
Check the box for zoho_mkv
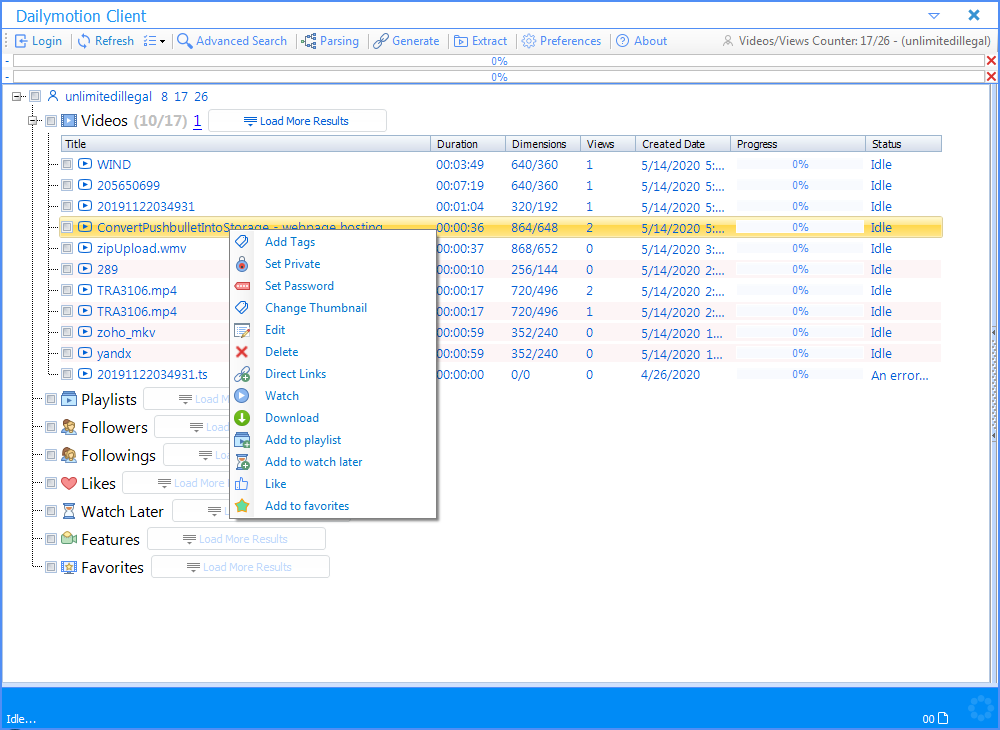(x=67, y=332)
